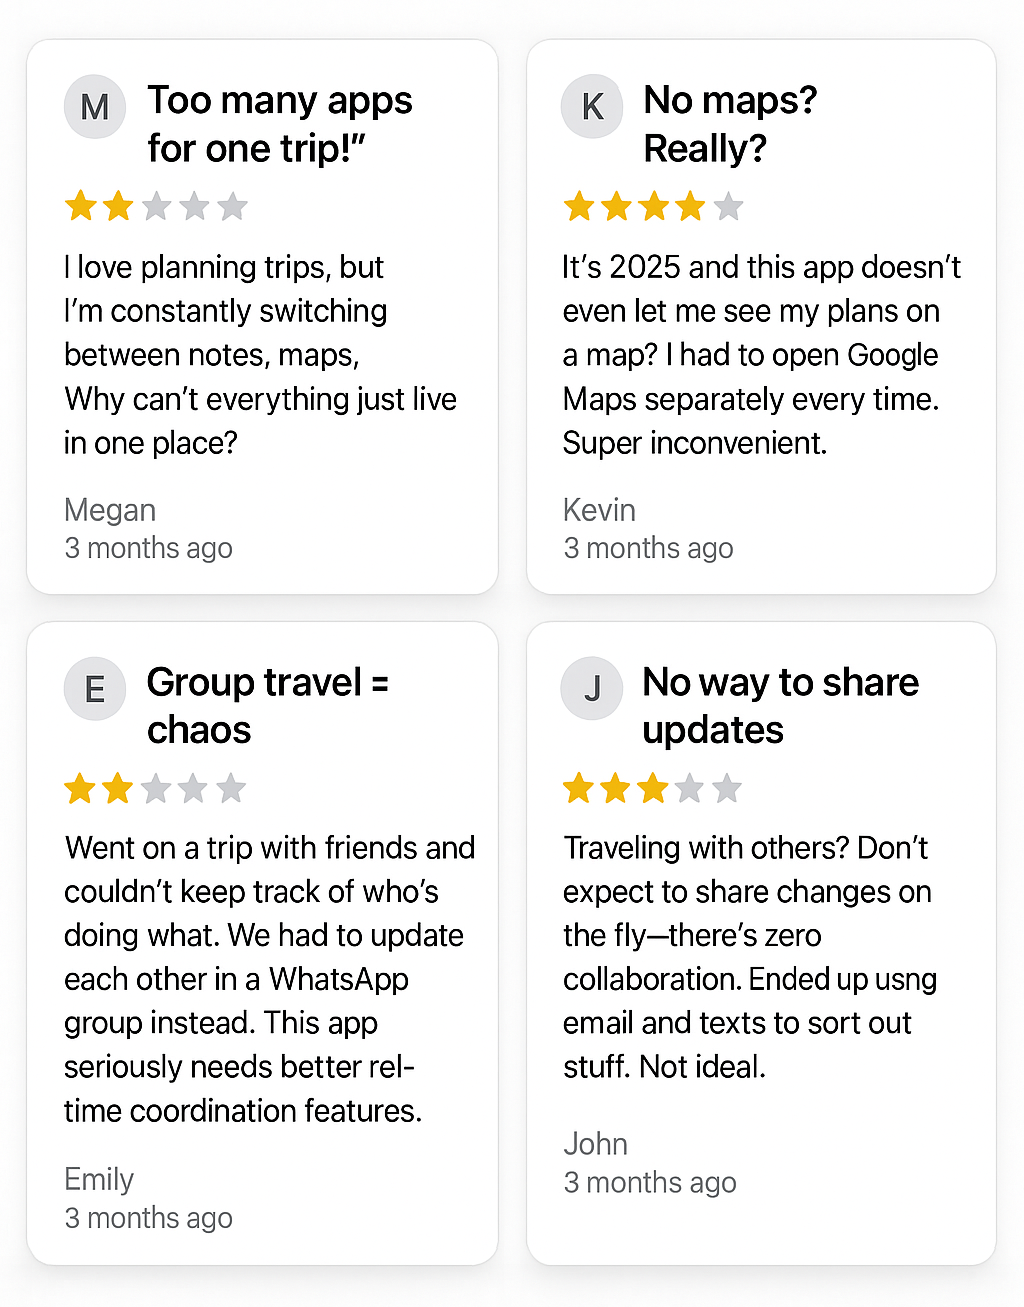Click Kevin's 'K' avatar icon
Viewport: 1024px width, 1307px height.
(x=592, y=106)
